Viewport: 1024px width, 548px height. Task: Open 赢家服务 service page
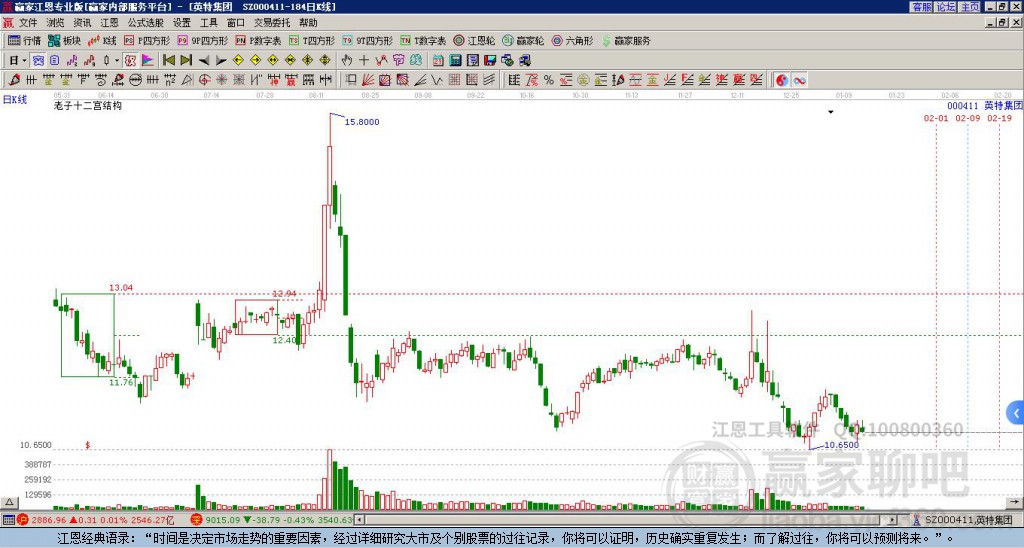point(626,40)
